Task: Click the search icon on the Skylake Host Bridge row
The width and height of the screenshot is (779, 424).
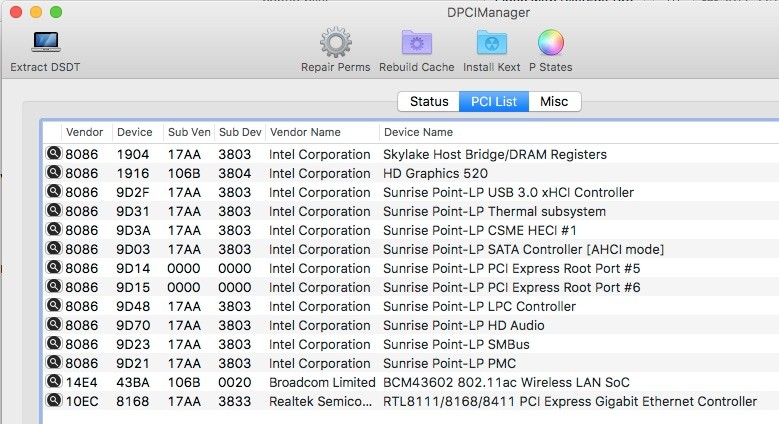Action: (x=53, y=154)
